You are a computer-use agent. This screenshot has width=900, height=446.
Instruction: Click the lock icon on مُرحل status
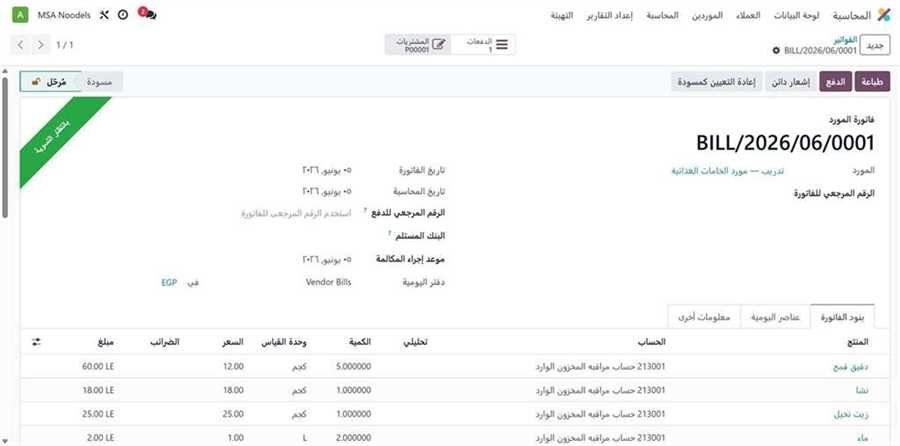point(36,82)
